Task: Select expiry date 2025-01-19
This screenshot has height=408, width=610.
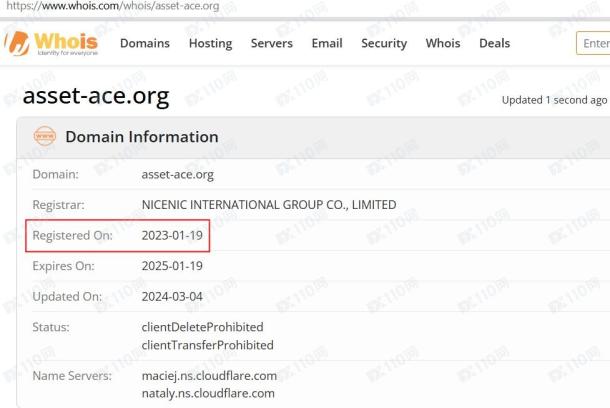Action: 172,266
